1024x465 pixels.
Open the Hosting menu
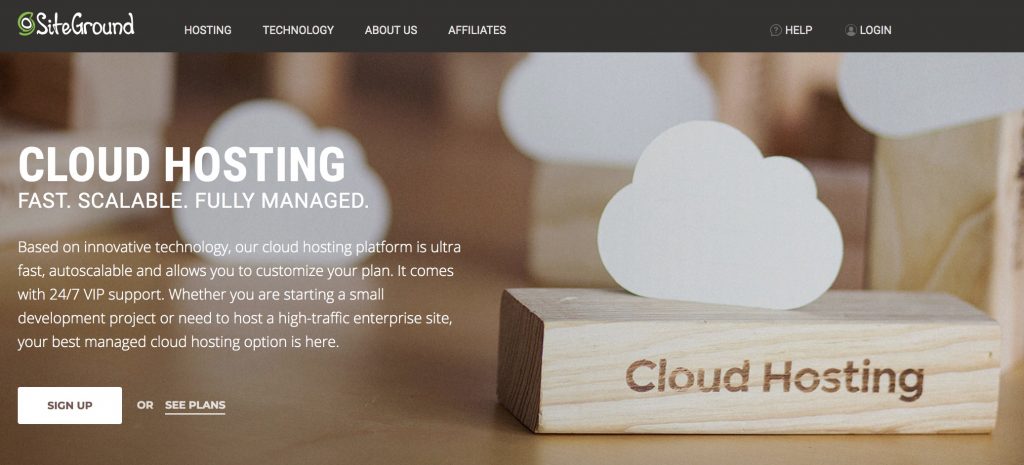pyautogui.click(x=208, y=30)
